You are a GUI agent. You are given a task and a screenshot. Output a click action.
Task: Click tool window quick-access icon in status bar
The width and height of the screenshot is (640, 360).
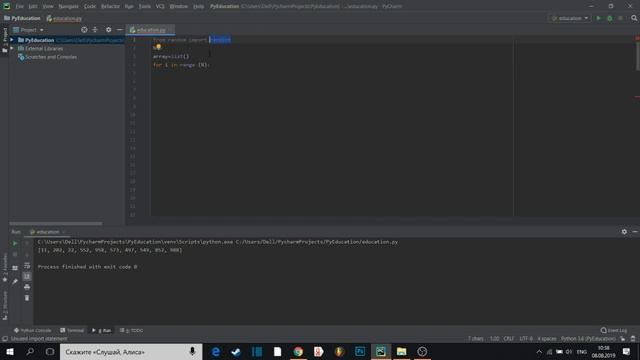point(5,339)
